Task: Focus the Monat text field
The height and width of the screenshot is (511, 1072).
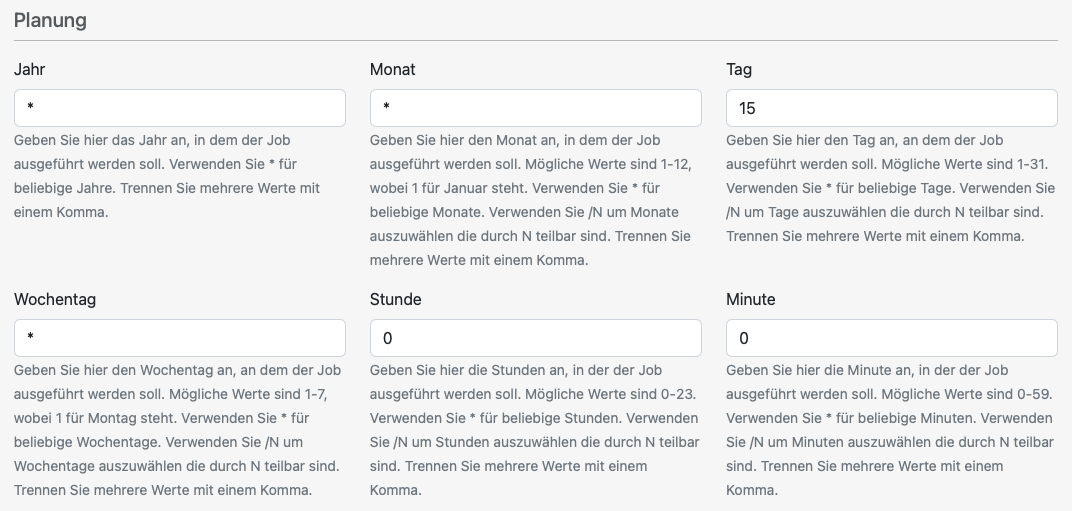Action: click(536, 108)
